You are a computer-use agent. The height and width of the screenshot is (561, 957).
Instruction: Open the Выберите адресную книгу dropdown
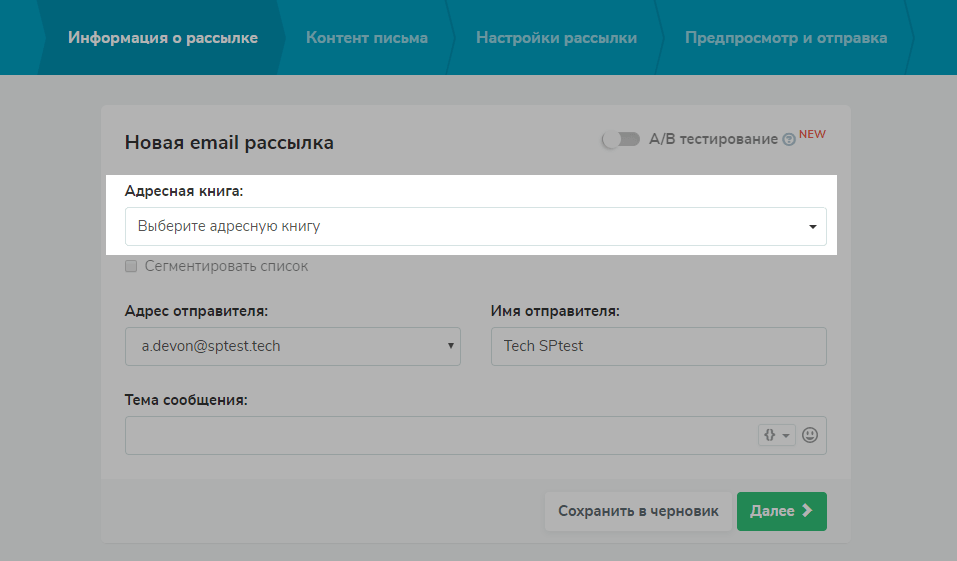pos(475,226)
